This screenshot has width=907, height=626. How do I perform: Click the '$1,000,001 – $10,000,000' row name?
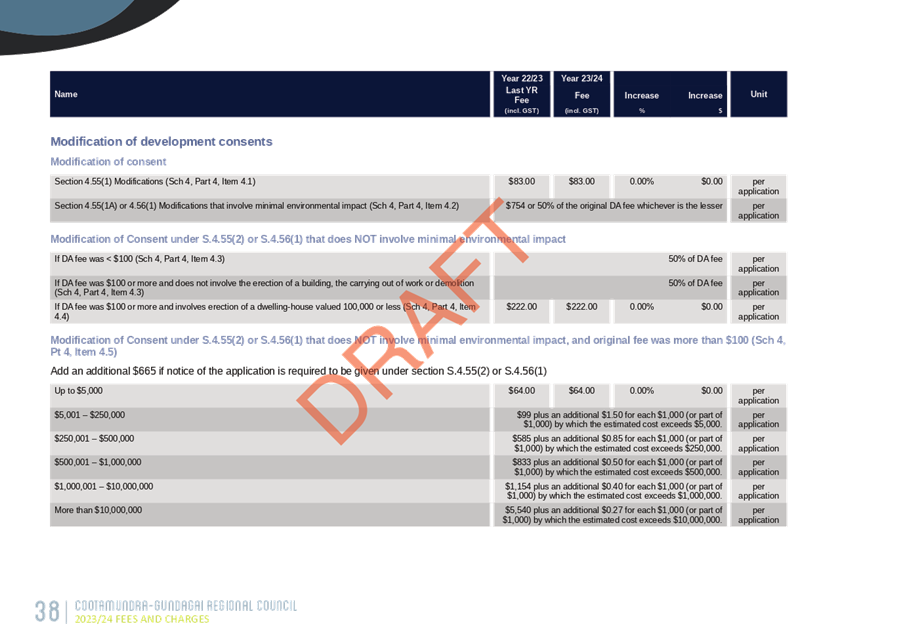(104, 487)
